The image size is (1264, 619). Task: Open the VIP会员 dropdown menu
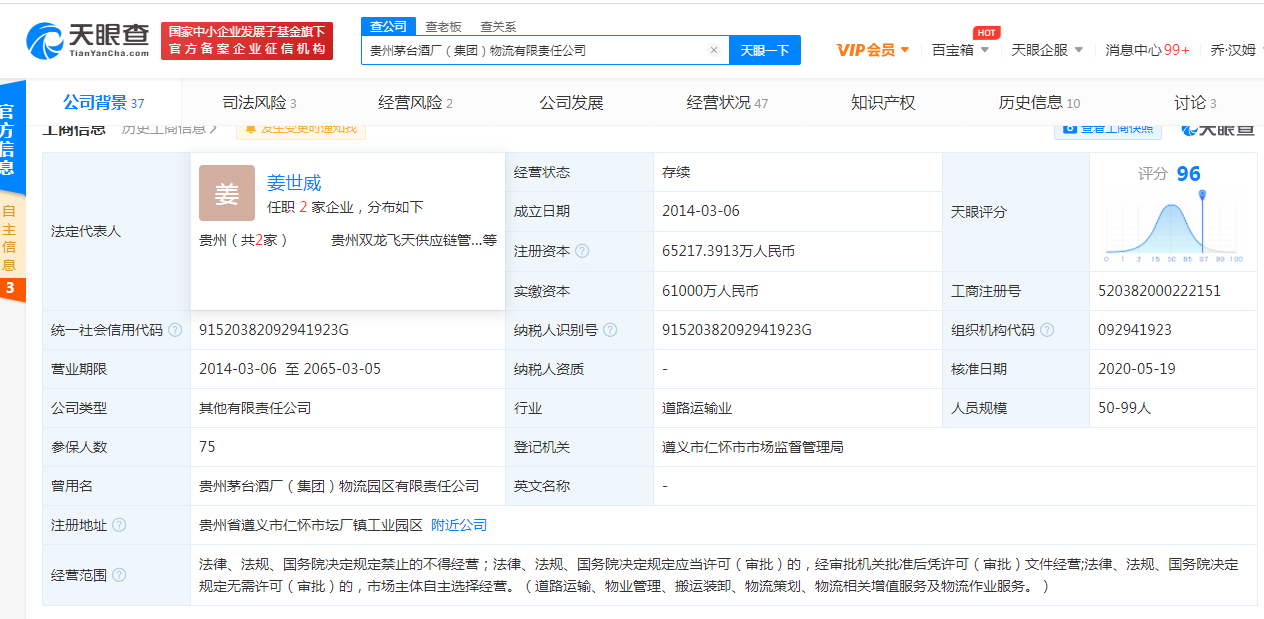(x=873, y=50)
